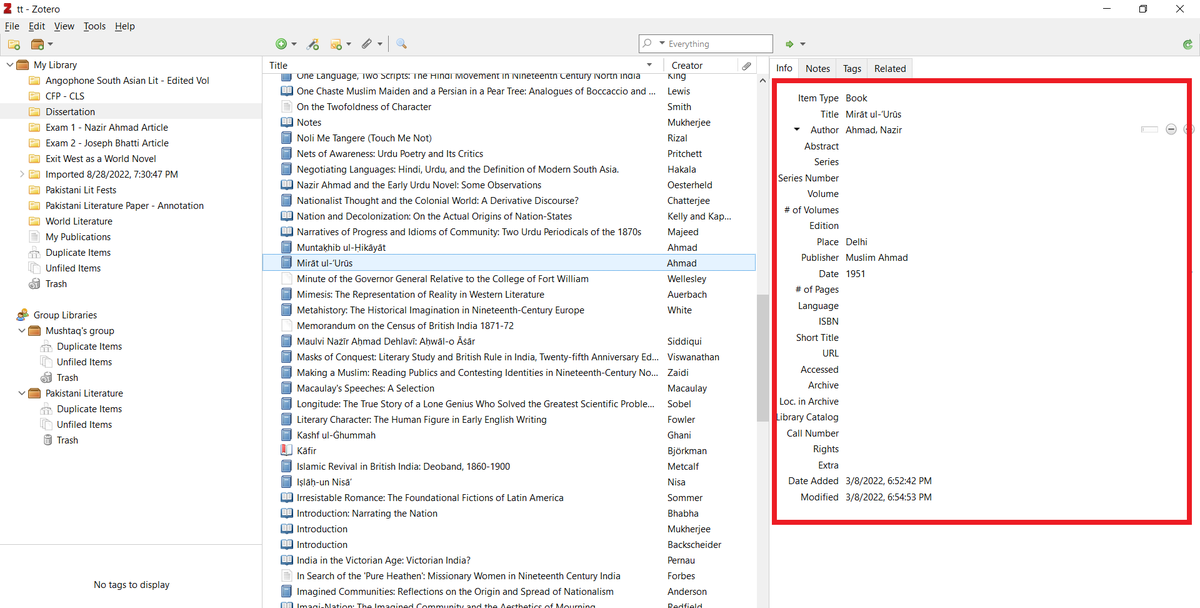Click the author name 'Ahmad, Nazir'
The image size is (1200, 608).
pyautogui.click(x=874, y=130)
